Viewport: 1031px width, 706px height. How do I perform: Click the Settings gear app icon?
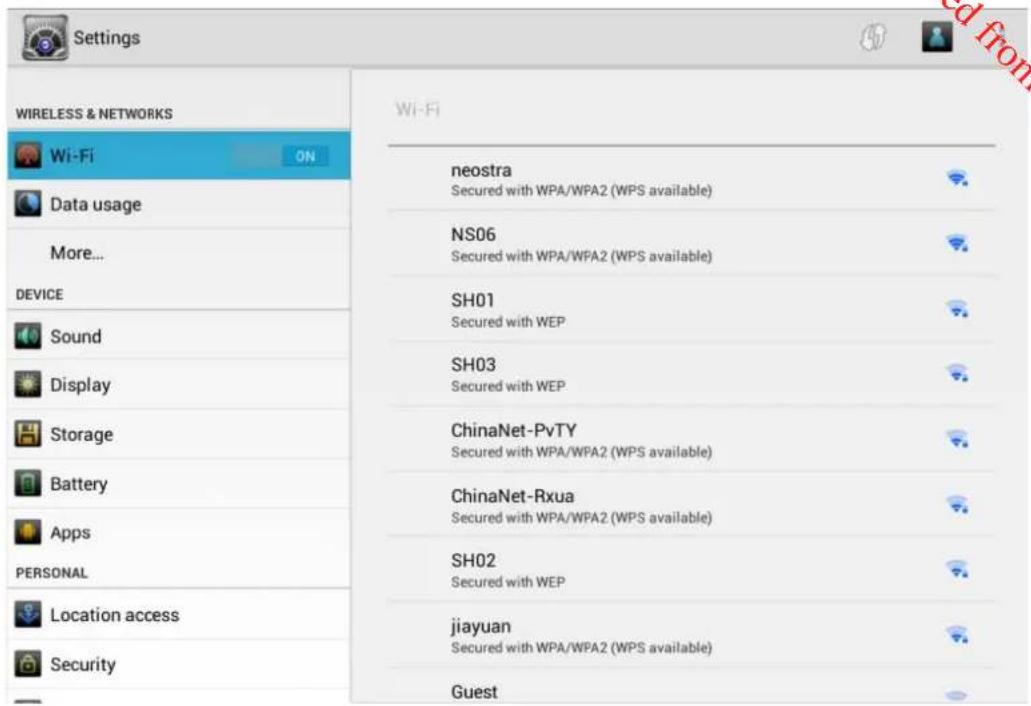tap(45, 38)
